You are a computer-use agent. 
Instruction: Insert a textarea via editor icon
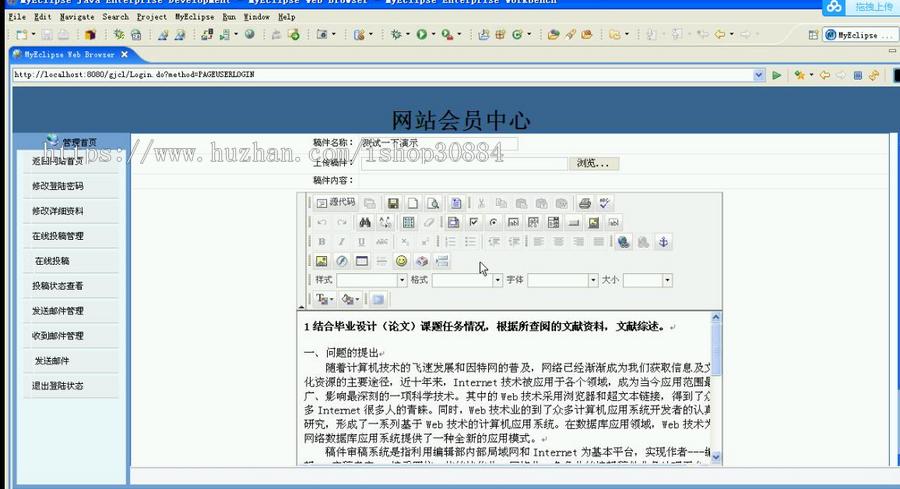click(533, 222)
